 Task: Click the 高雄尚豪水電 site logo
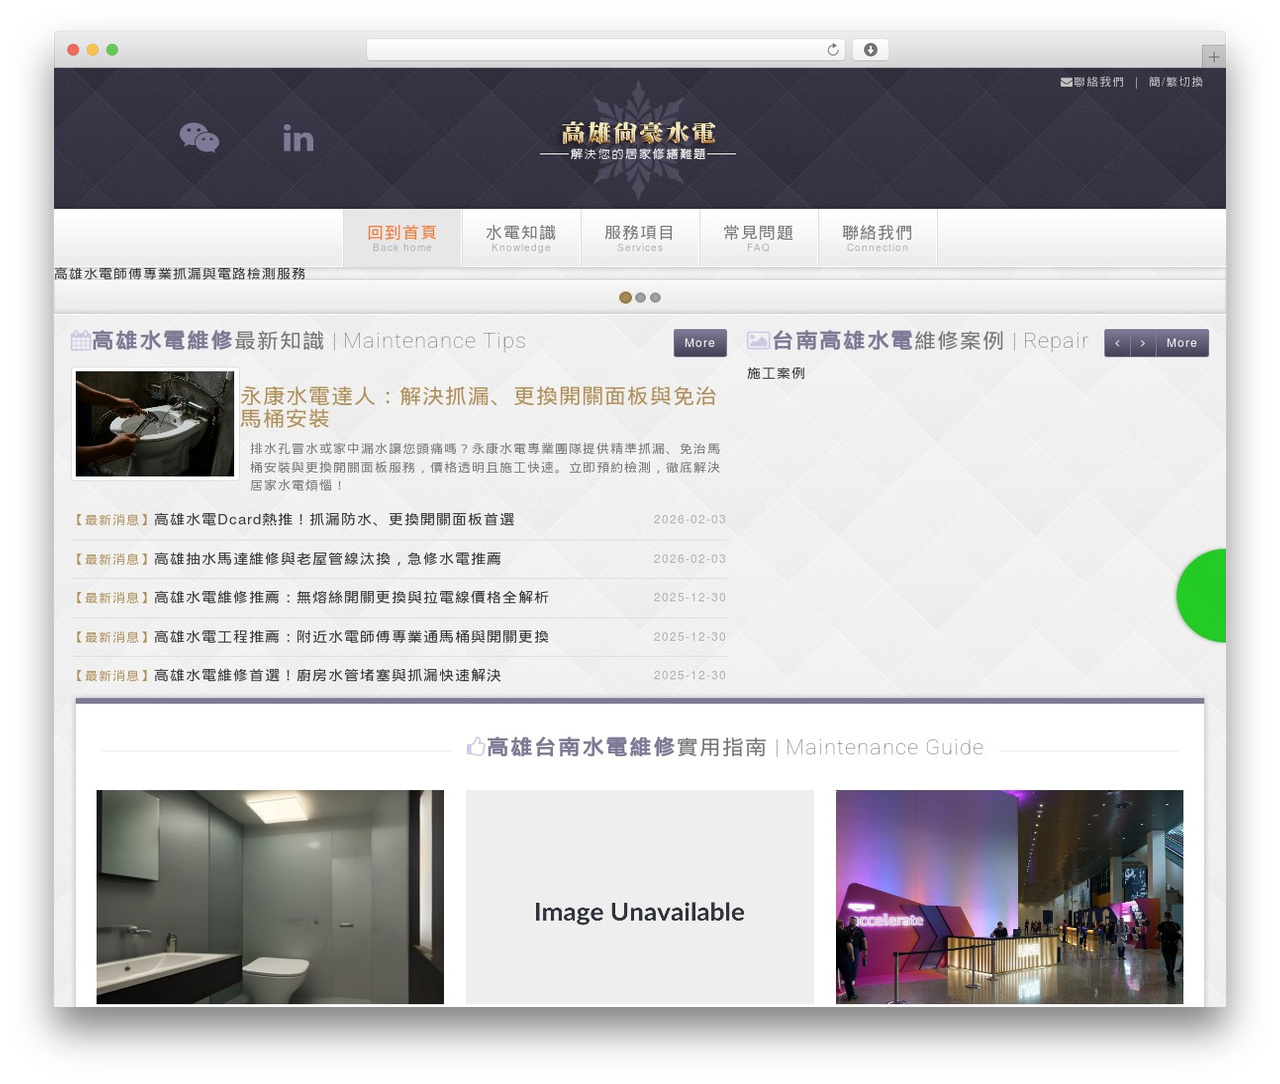tap(638, 140)
